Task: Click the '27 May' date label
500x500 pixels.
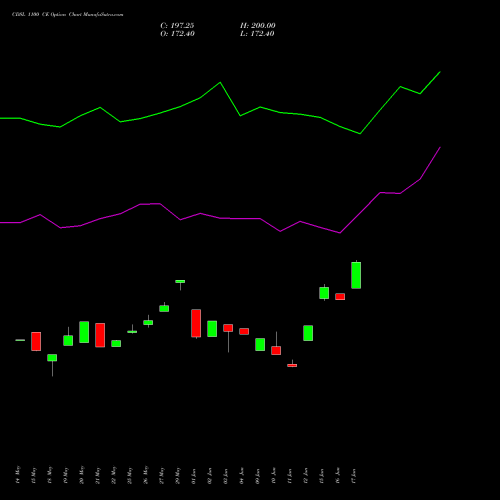Action: click(x=162, y=475)
